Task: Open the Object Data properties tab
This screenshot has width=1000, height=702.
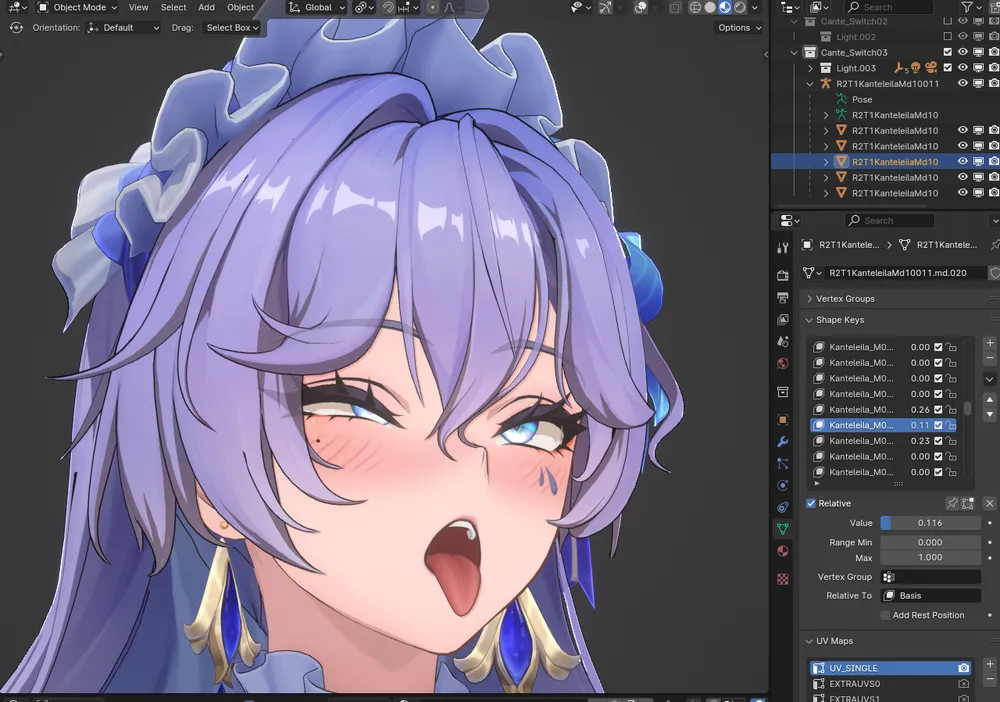Action: pyautogui.click(x=783, y=529)
